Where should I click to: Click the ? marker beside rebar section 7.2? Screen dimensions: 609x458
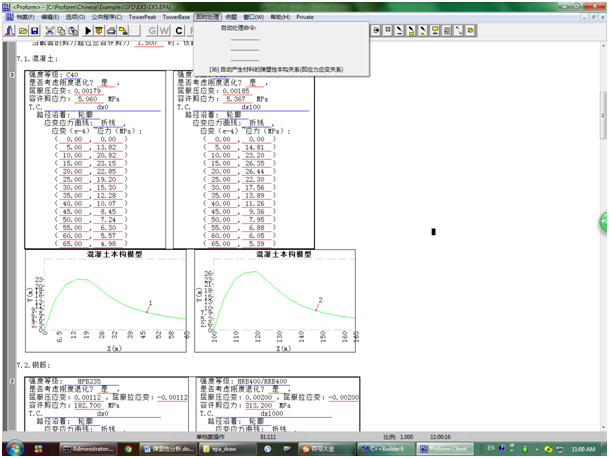pos(12,381)
